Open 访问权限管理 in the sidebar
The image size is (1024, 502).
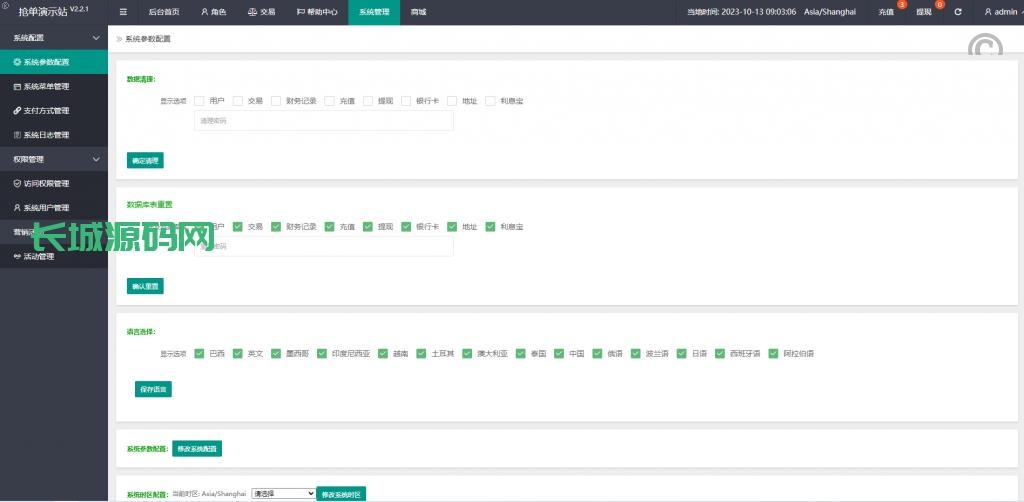46,183
